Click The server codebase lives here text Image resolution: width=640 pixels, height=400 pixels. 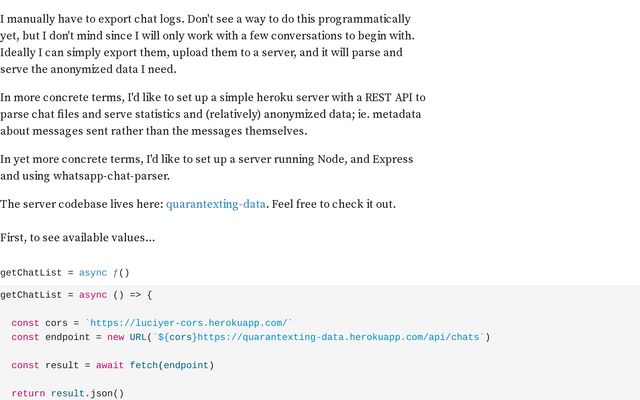coord(82,204)
